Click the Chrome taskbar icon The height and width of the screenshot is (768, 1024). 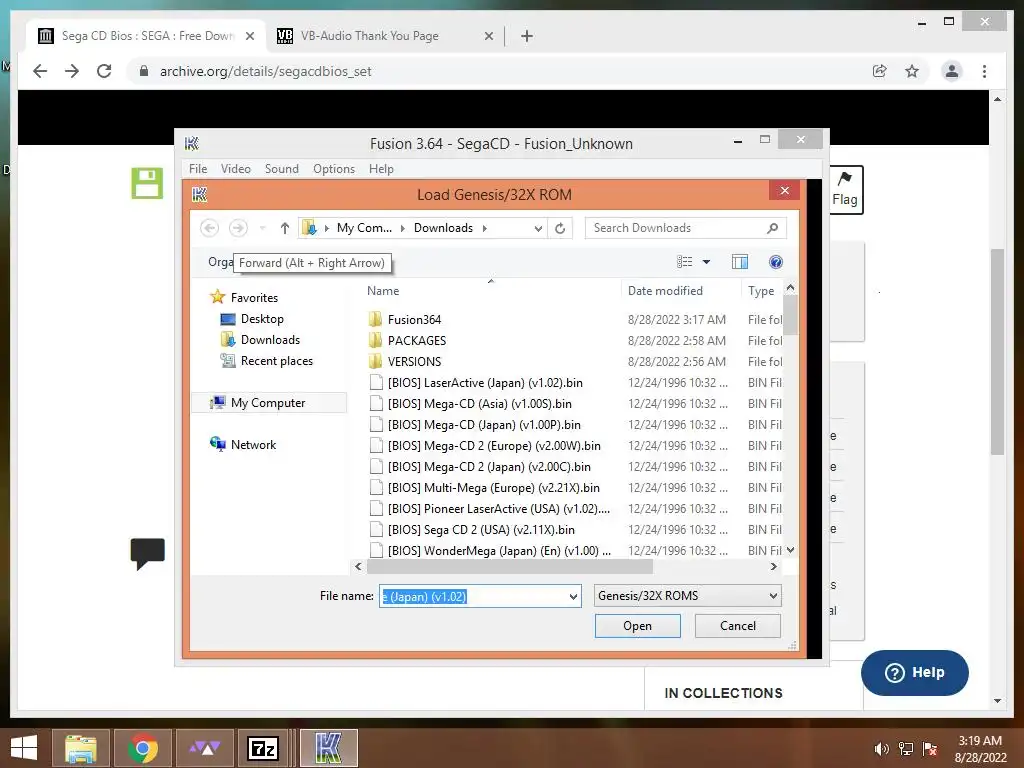coord(143,748)
